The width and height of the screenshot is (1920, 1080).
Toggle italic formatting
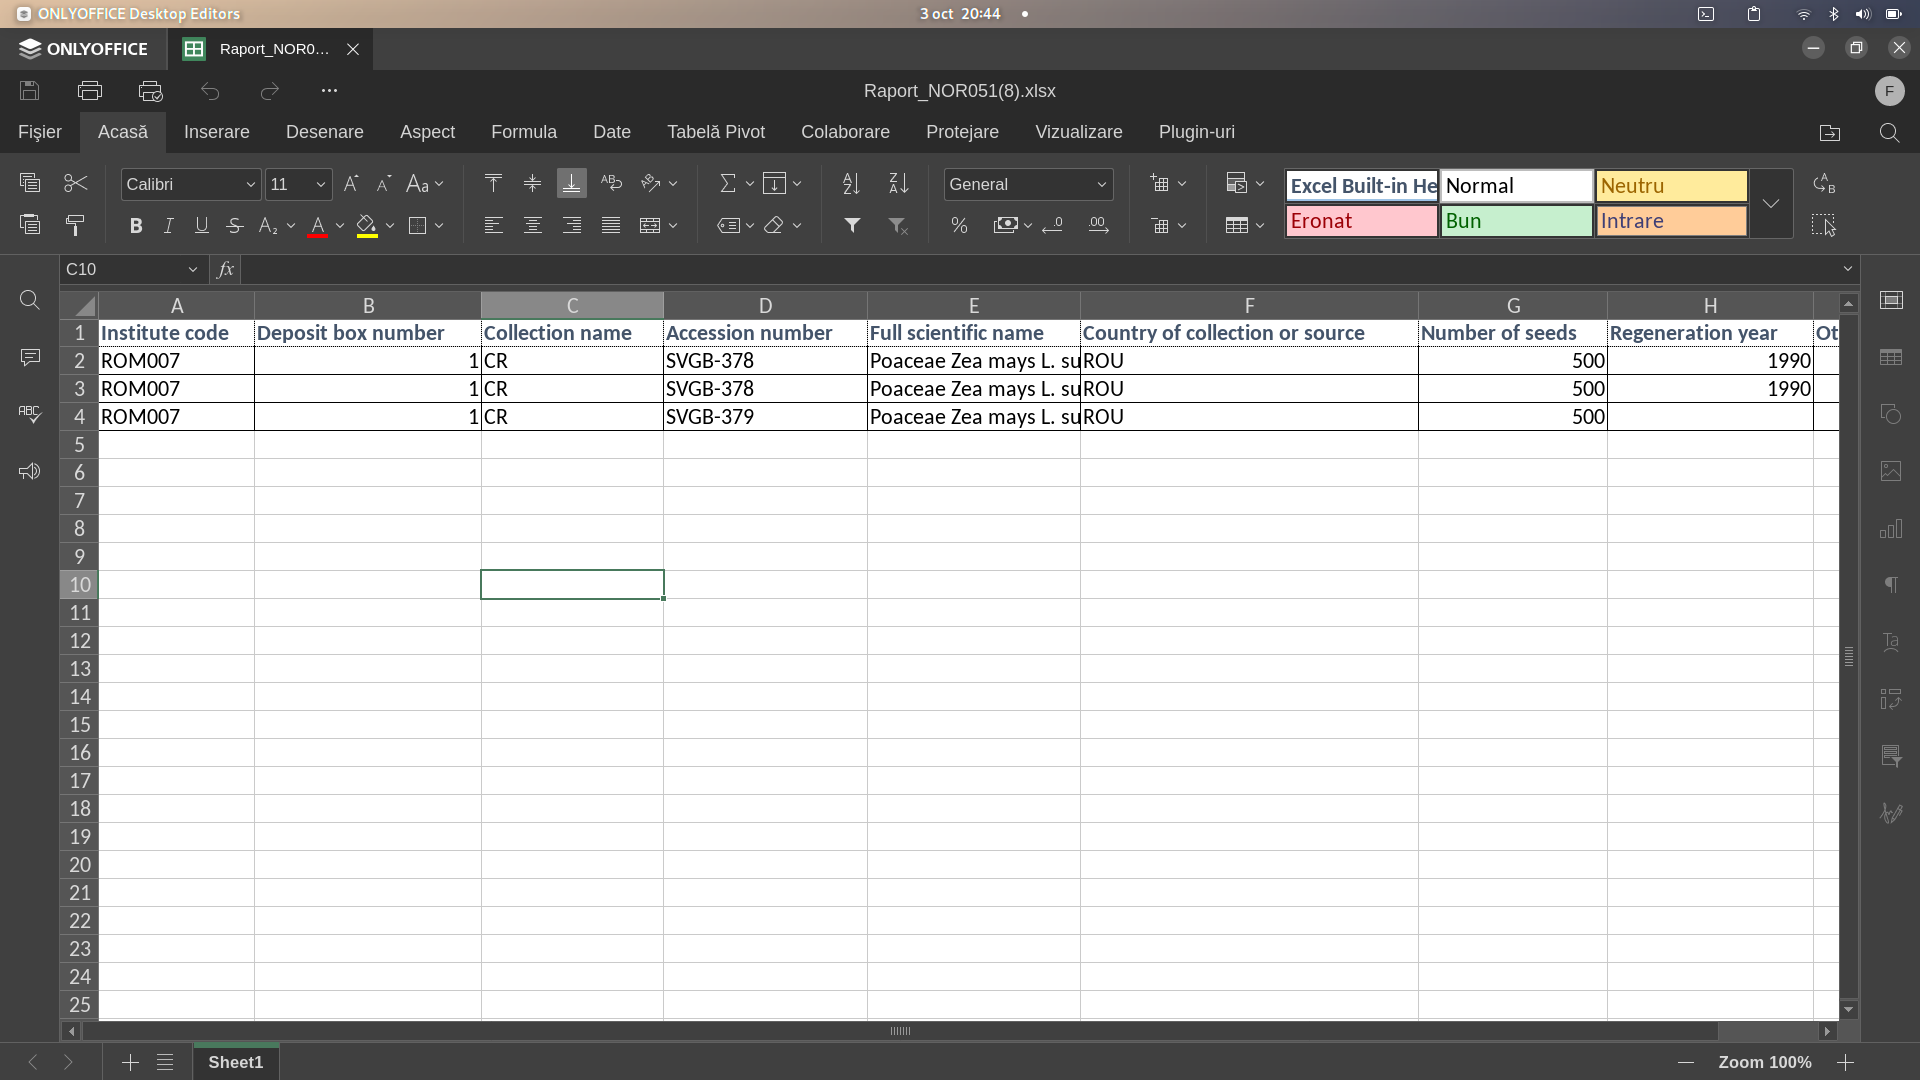(169, 226)
